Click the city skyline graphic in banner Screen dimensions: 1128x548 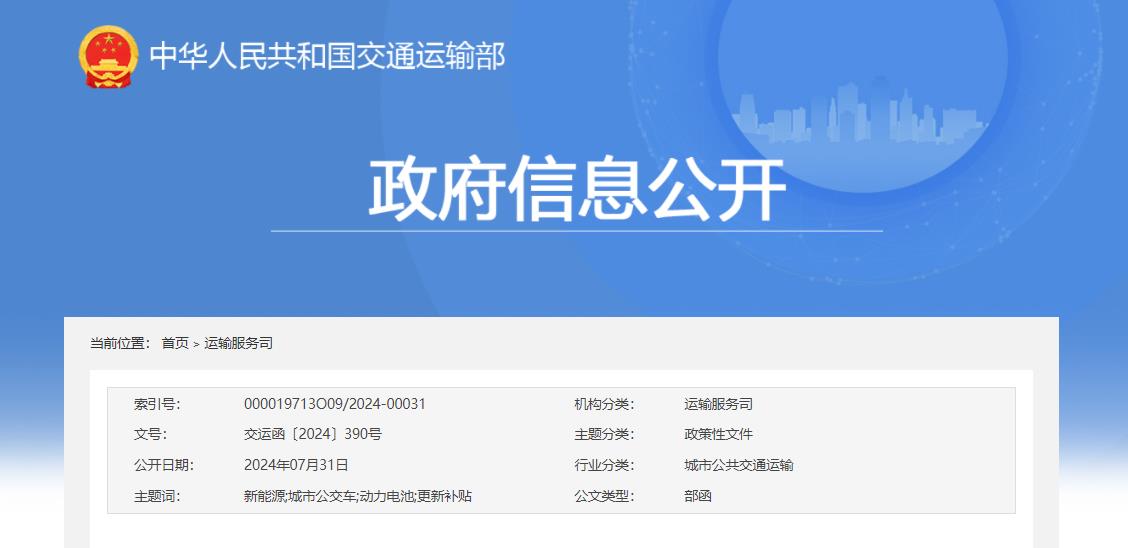point(860,117)
